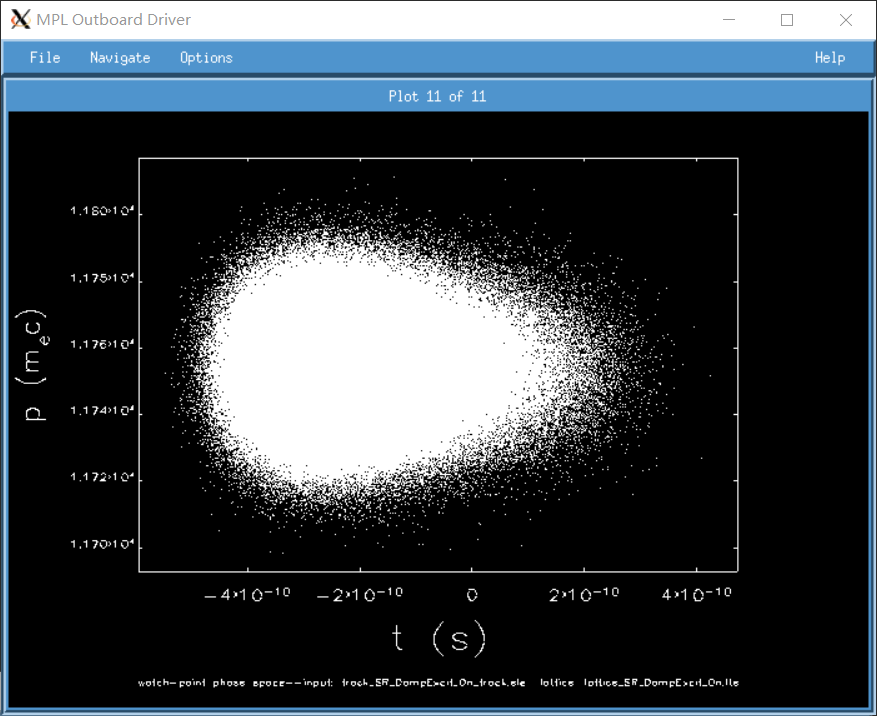
Task: Minimize the MPL Outboard Driver window
Action: (732, 20)
